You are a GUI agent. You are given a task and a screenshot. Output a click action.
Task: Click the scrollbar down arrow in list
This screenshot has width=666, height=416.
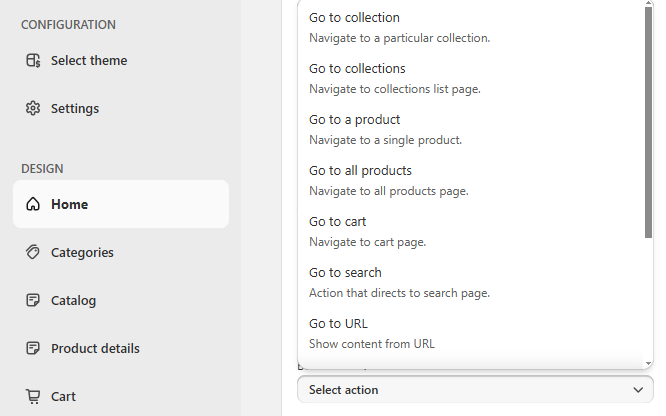point(648,363)
